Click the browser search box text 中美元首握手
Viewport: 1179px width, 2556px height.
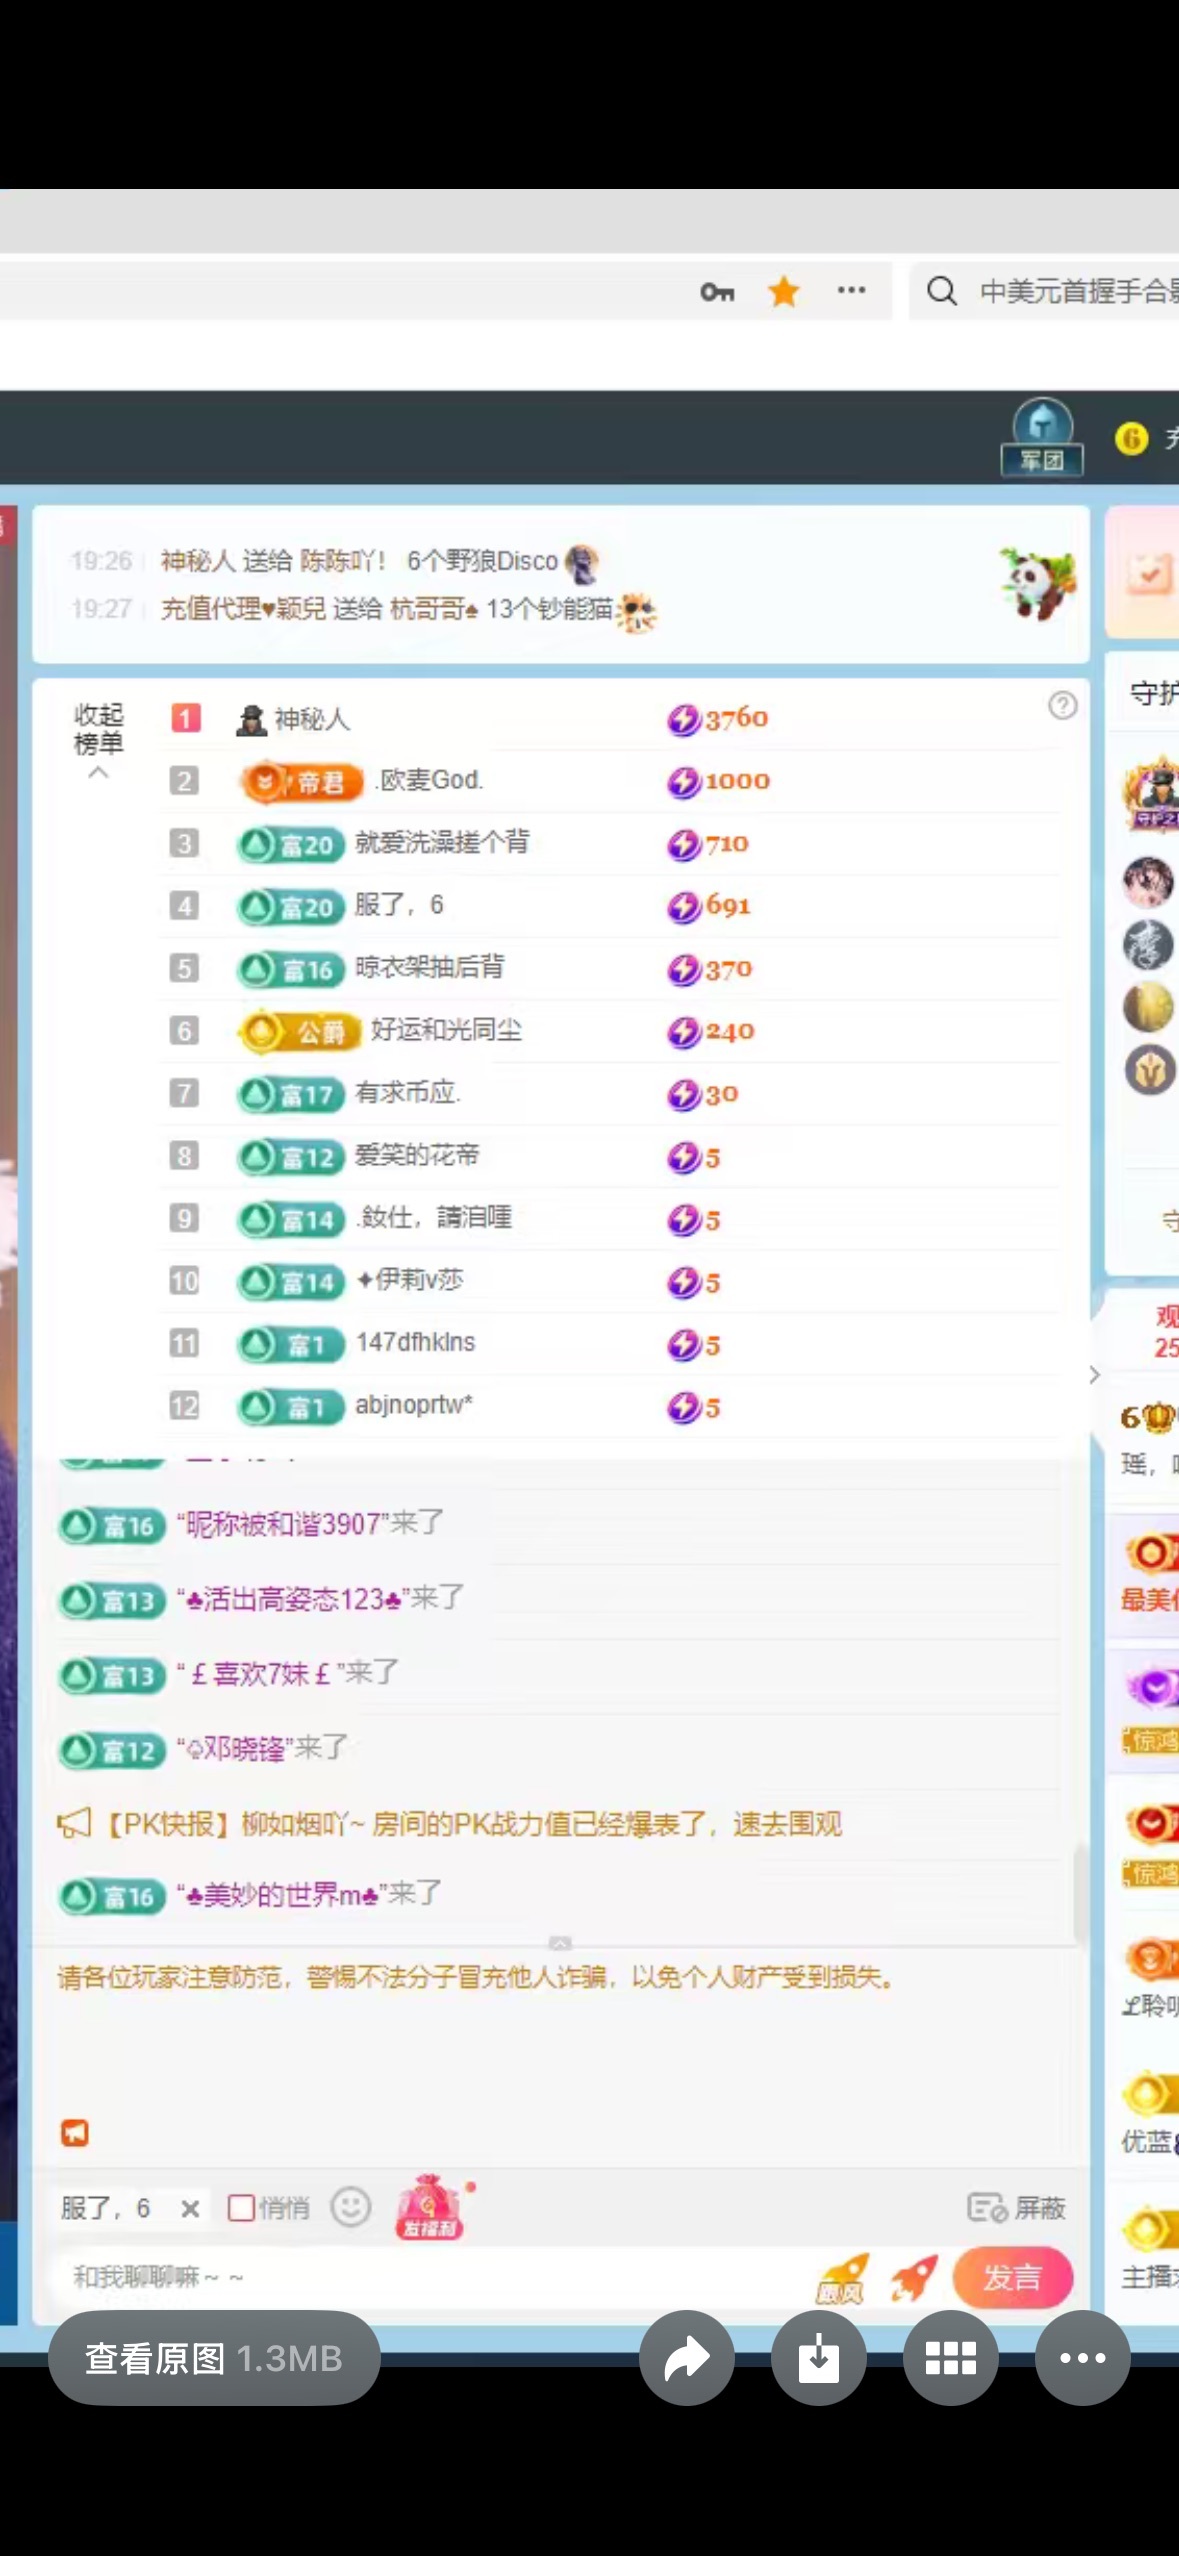tap(1078, 291)
